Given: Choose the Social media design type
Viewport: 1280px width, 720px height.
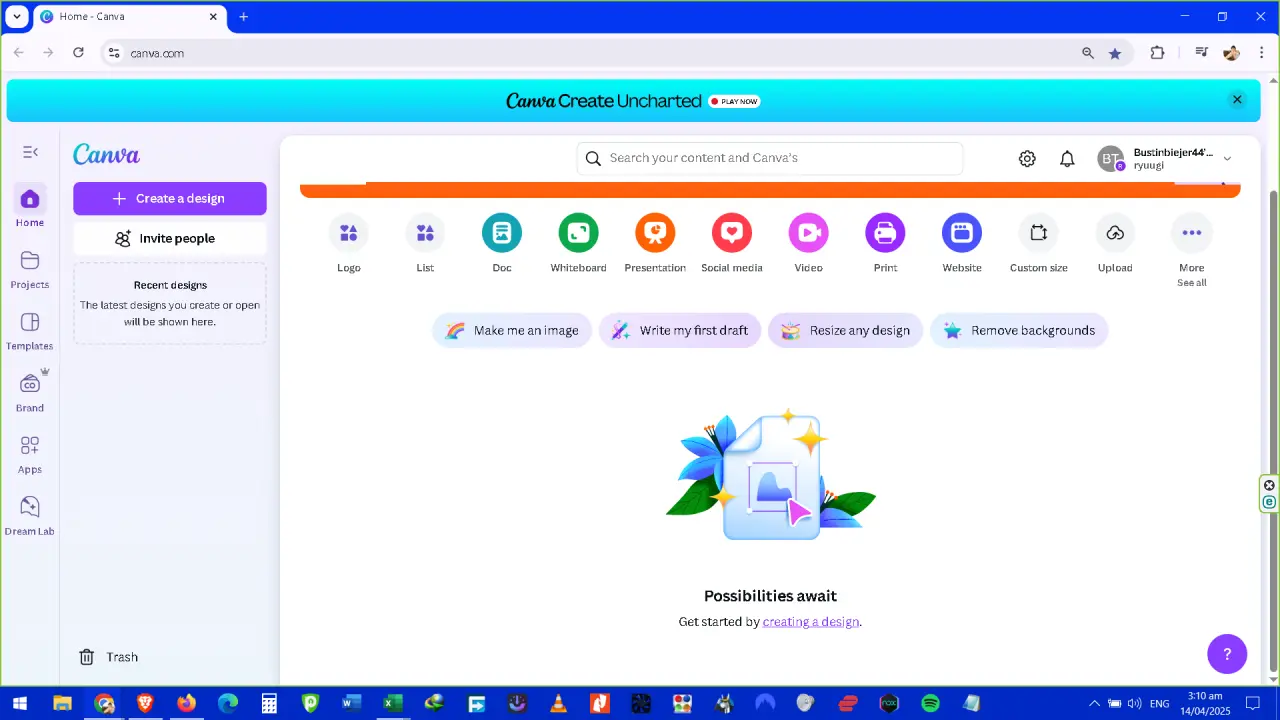Looking at the screenshot, I should (x=732, y=233).
